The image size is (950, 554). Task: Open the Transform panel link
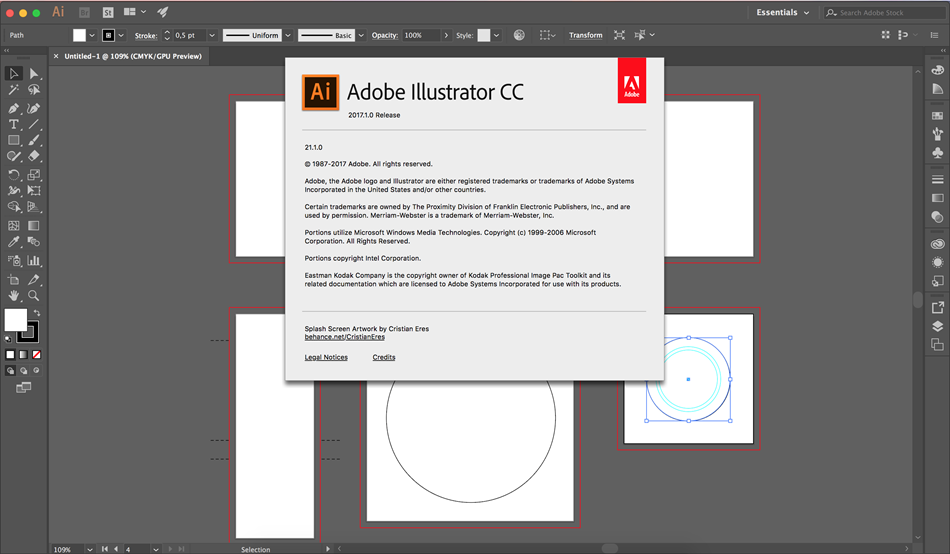click(585, 35)
